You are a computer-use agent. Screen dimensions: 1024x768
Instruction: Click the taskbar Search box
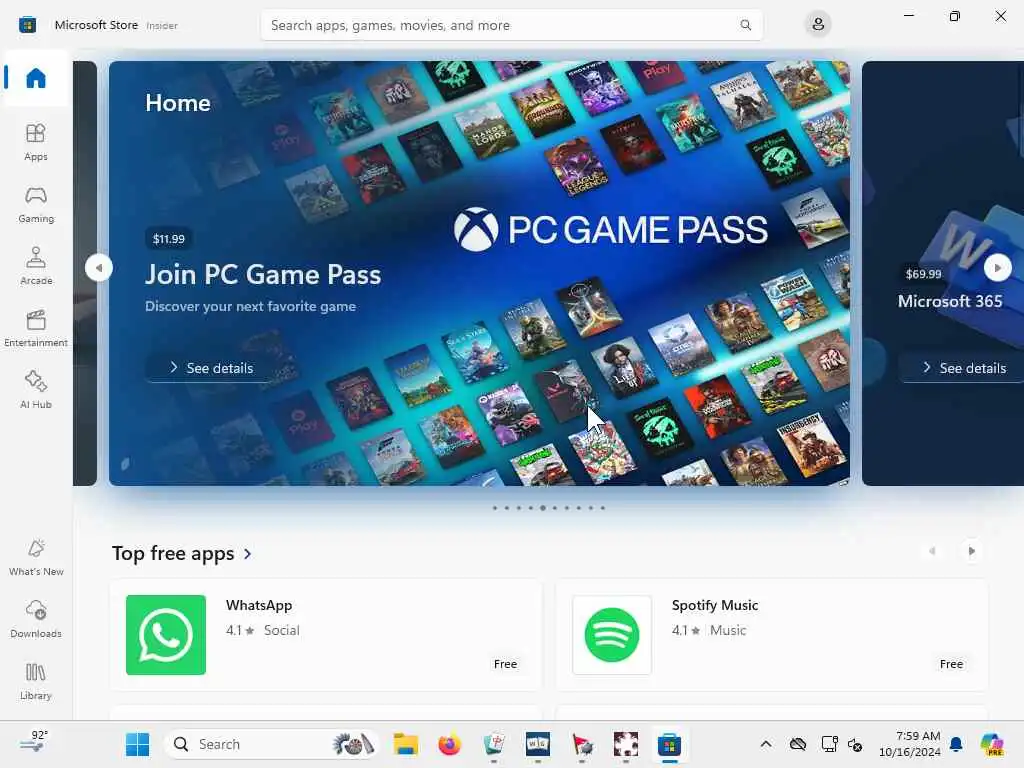[272, 744]
